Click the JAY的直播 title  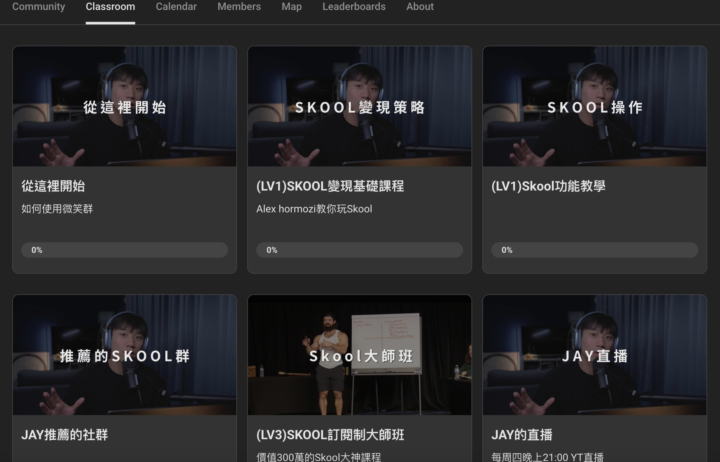522,435
